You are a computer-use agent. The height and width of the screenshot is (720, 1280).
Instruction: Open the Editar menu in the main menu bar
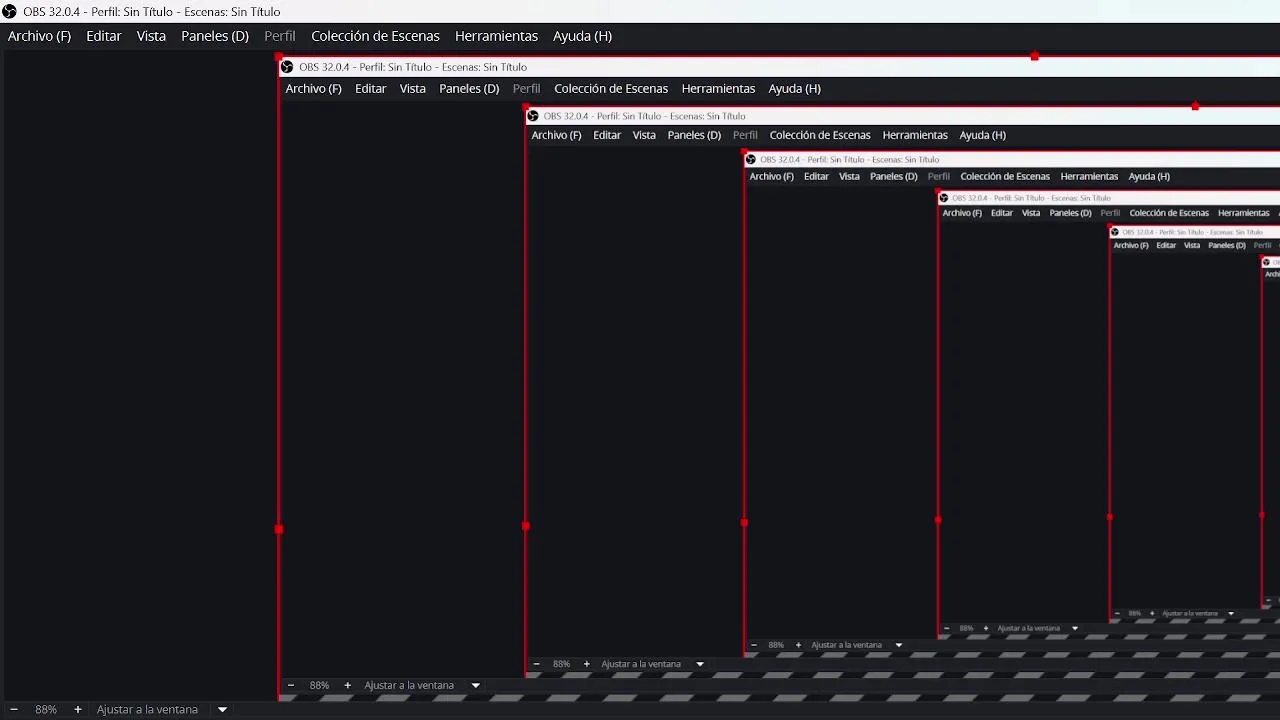(x=104, y=36)
